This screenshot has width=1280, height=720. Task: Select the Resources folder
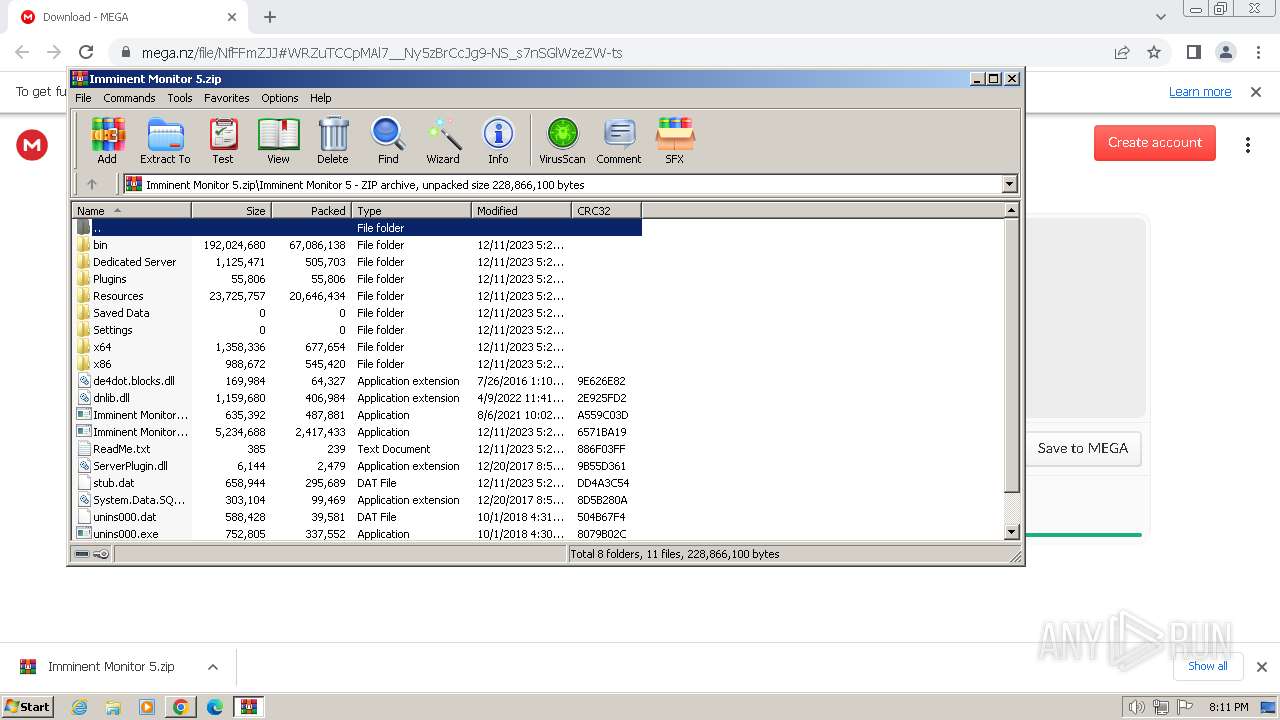tap(356, 296)
